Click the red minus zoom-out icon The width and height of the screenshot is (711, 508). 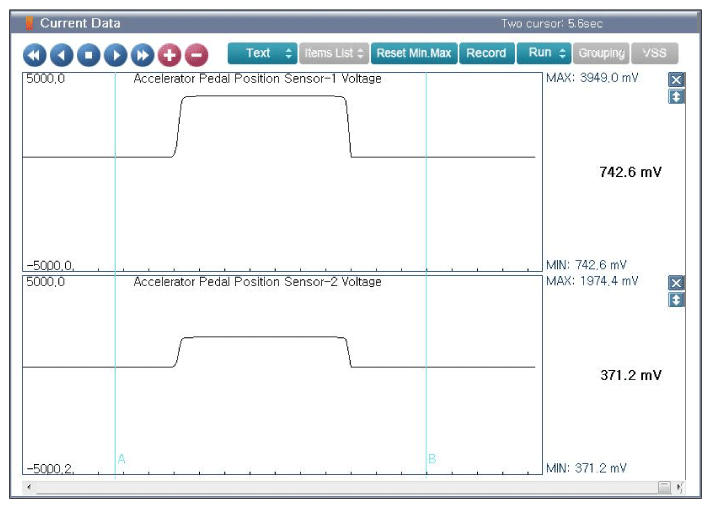click(x=196, y=55)
